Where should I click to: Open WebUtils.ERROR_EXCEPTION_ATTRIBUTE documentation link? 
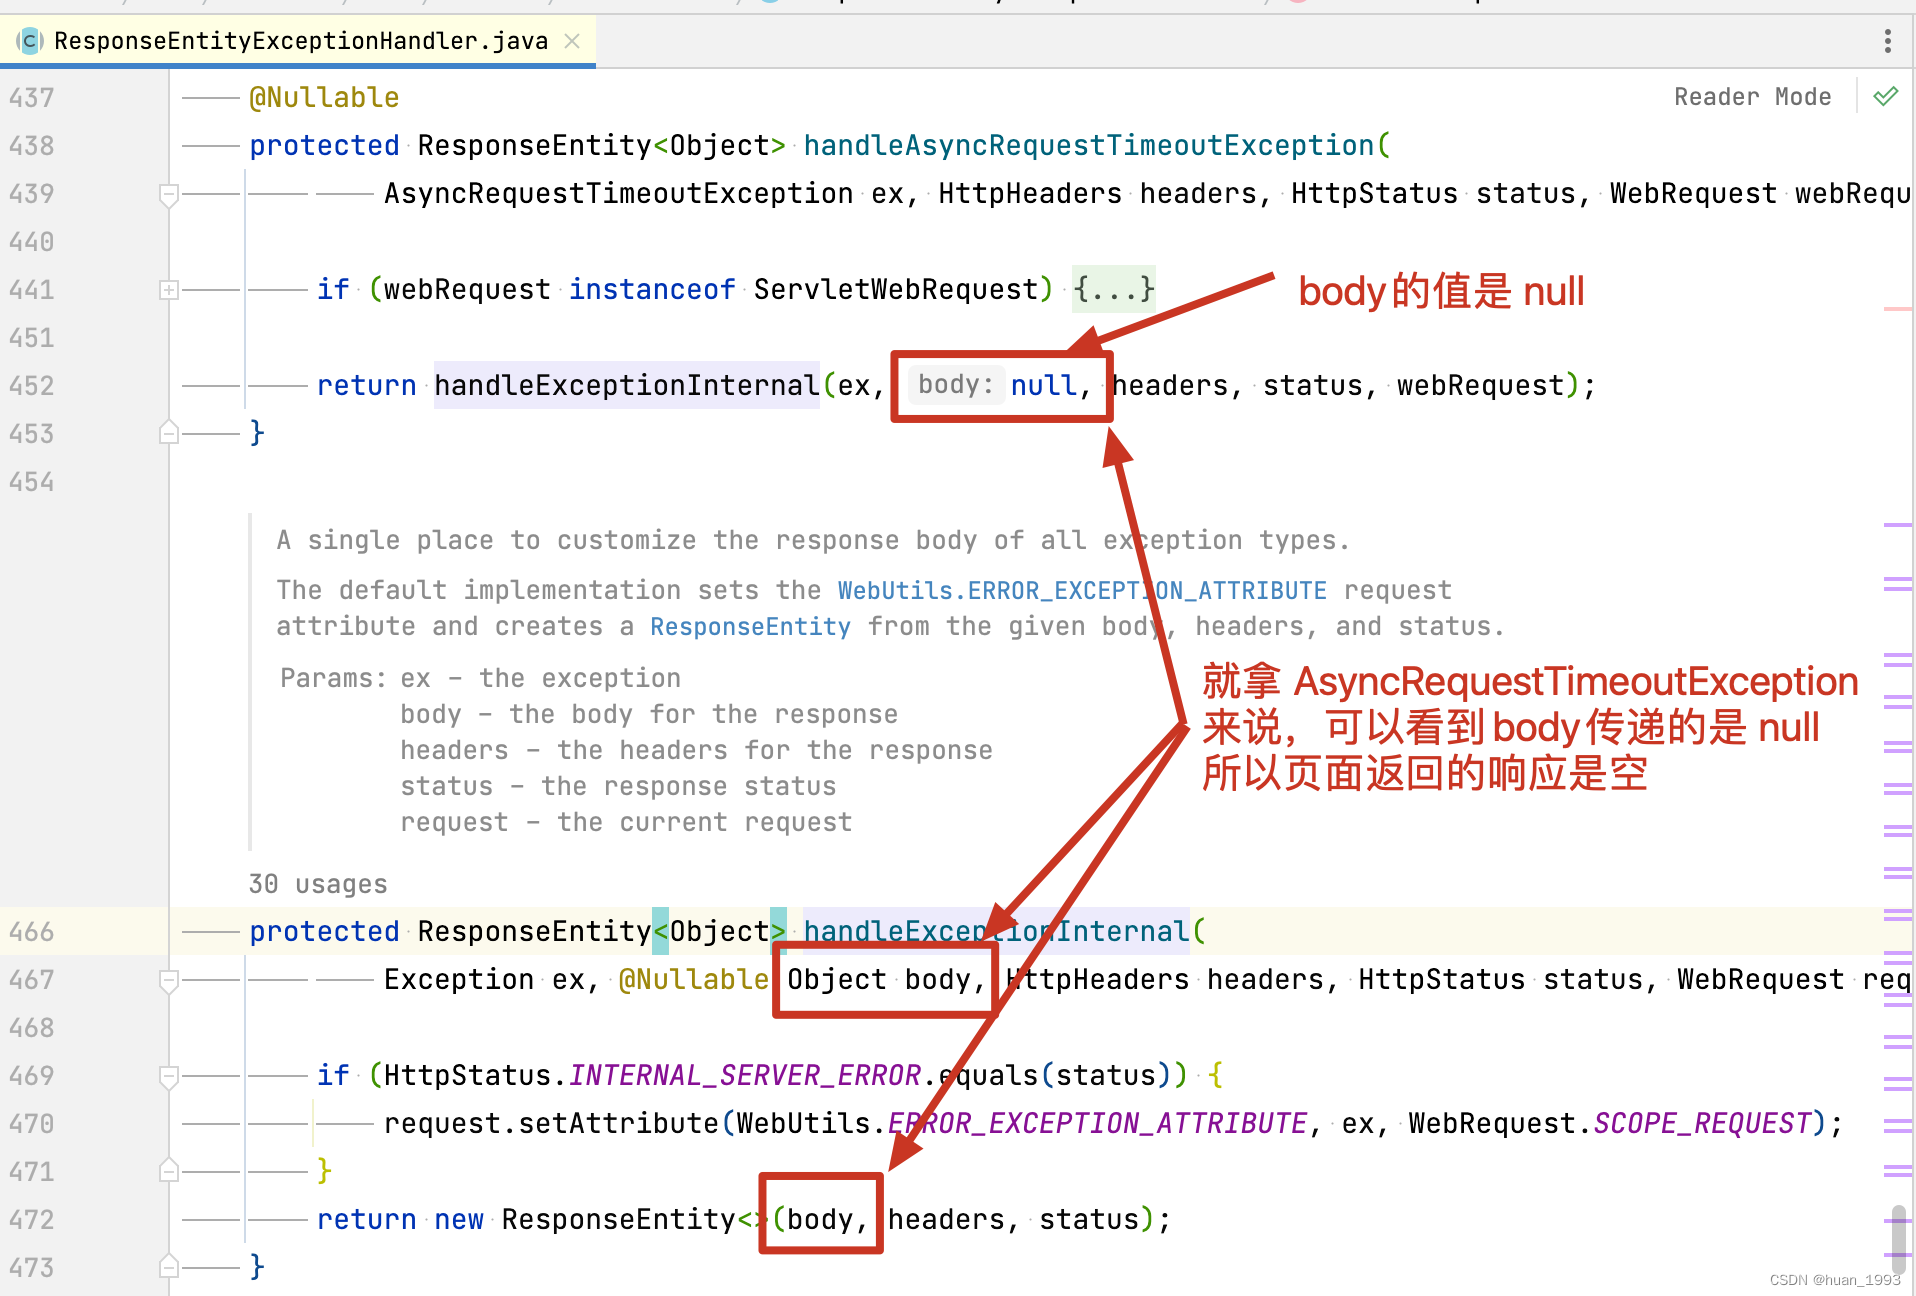point(1081,591)
